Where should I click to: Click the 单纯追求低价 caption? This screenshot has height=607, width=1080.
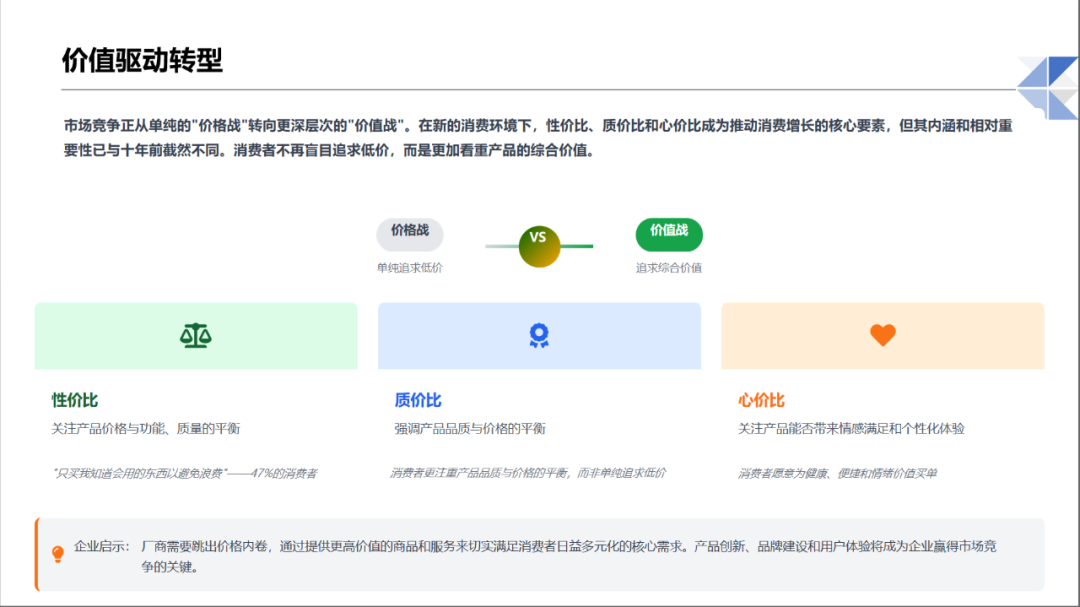click(x=410, y=268)
